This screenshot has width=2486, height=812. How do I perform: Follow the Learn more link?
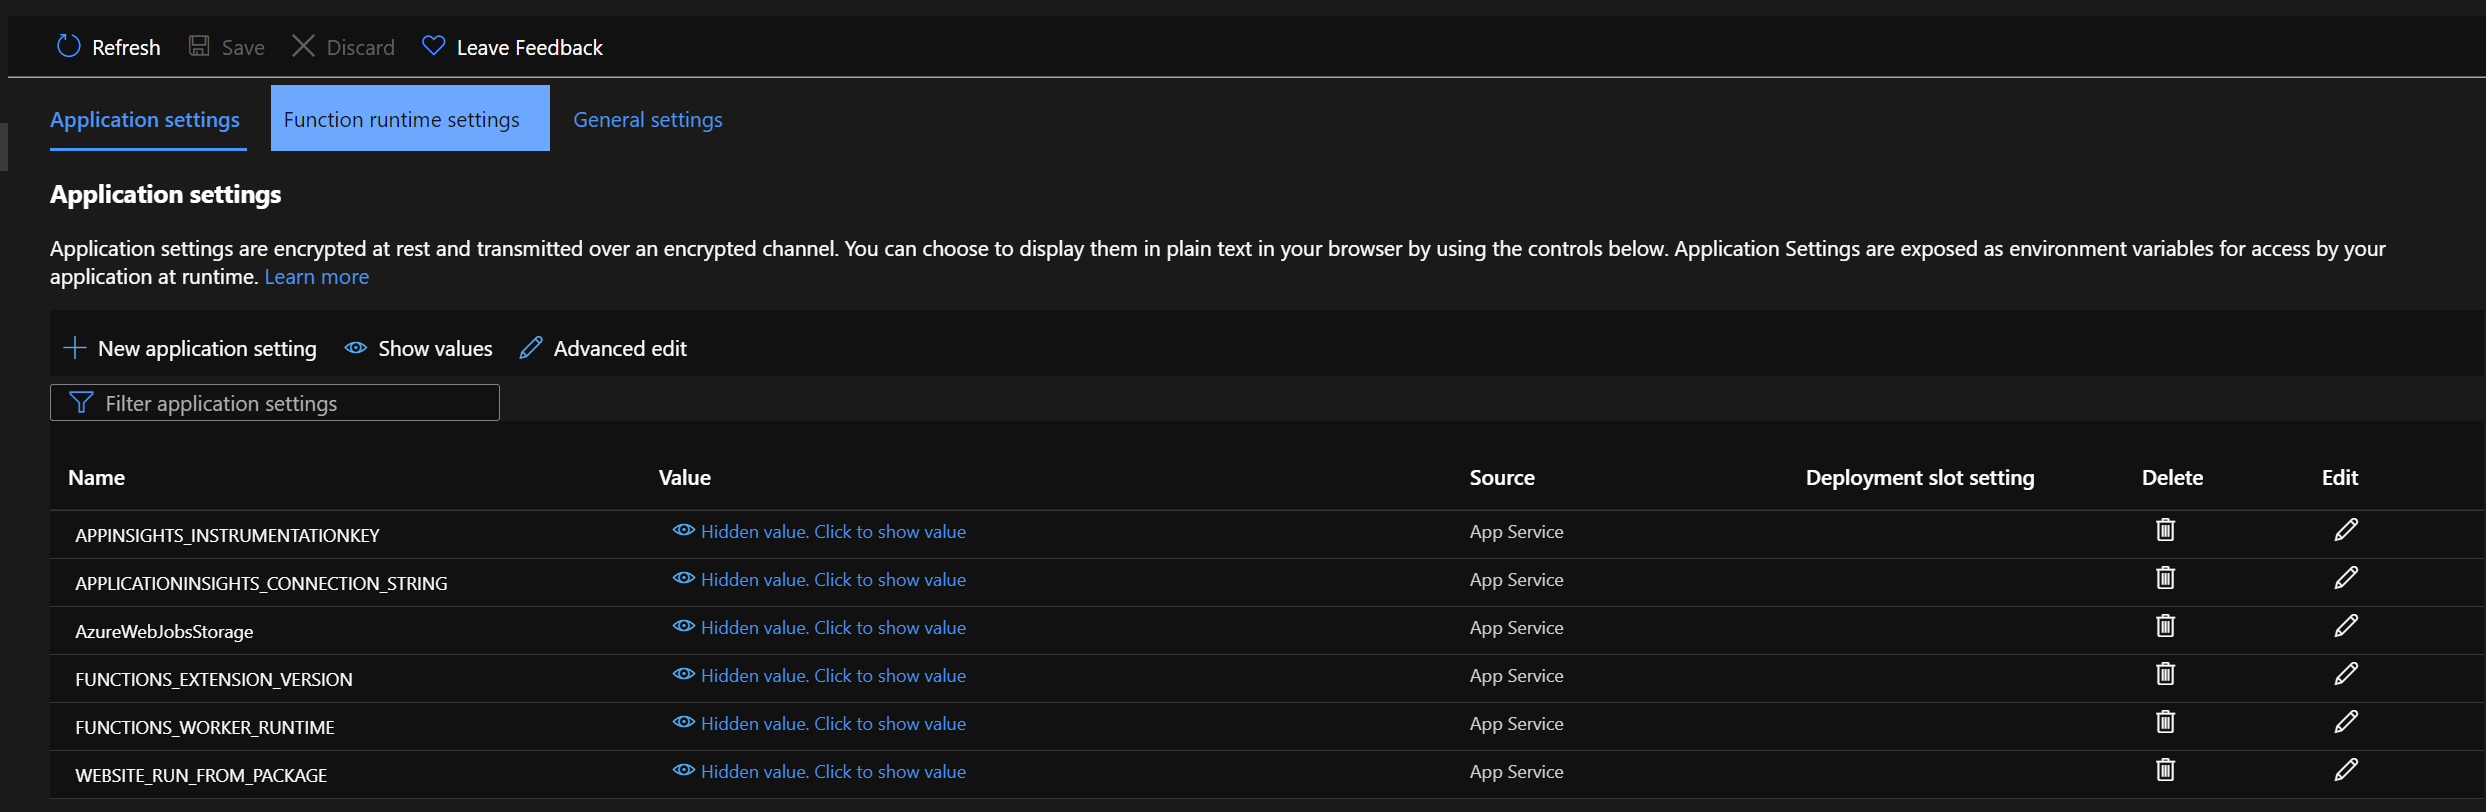click(316, 276)
